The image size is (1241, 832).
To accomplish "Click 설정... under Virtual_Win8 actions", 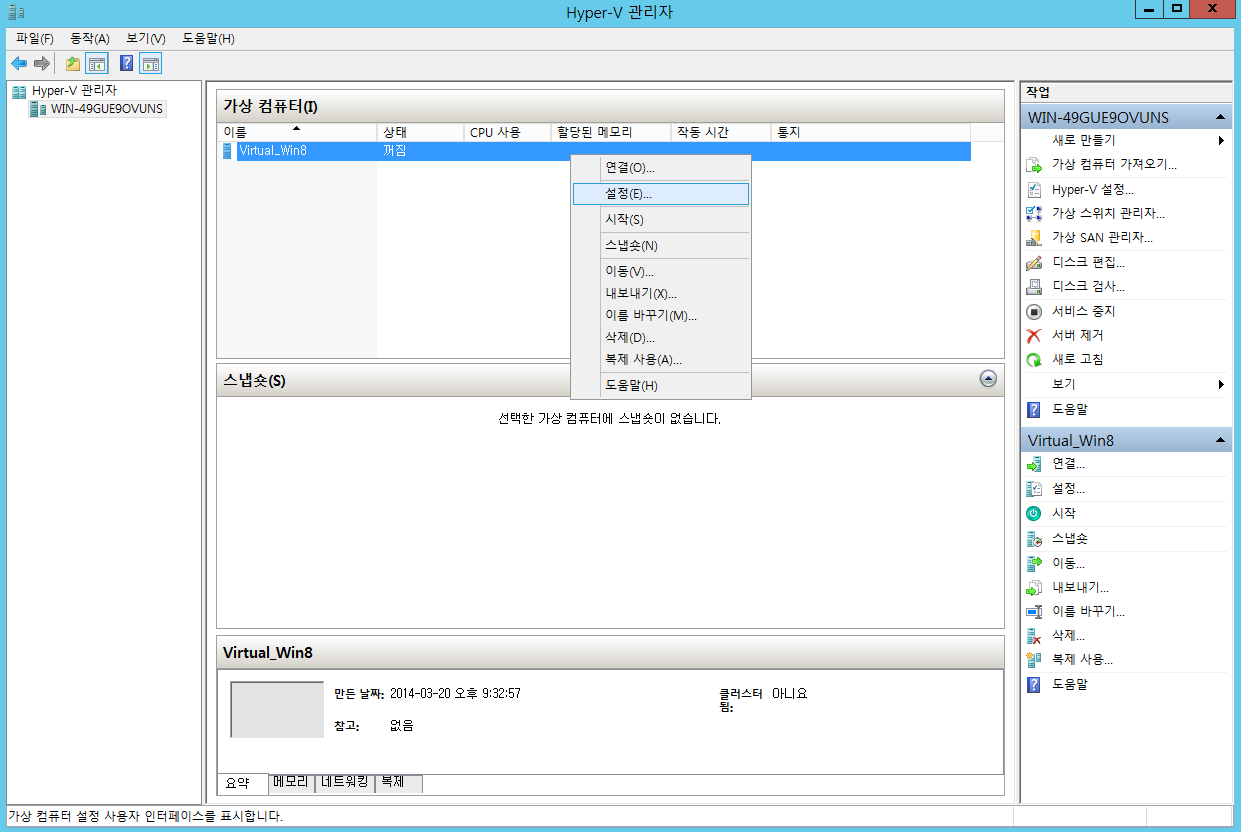I will coord(1126,489).
